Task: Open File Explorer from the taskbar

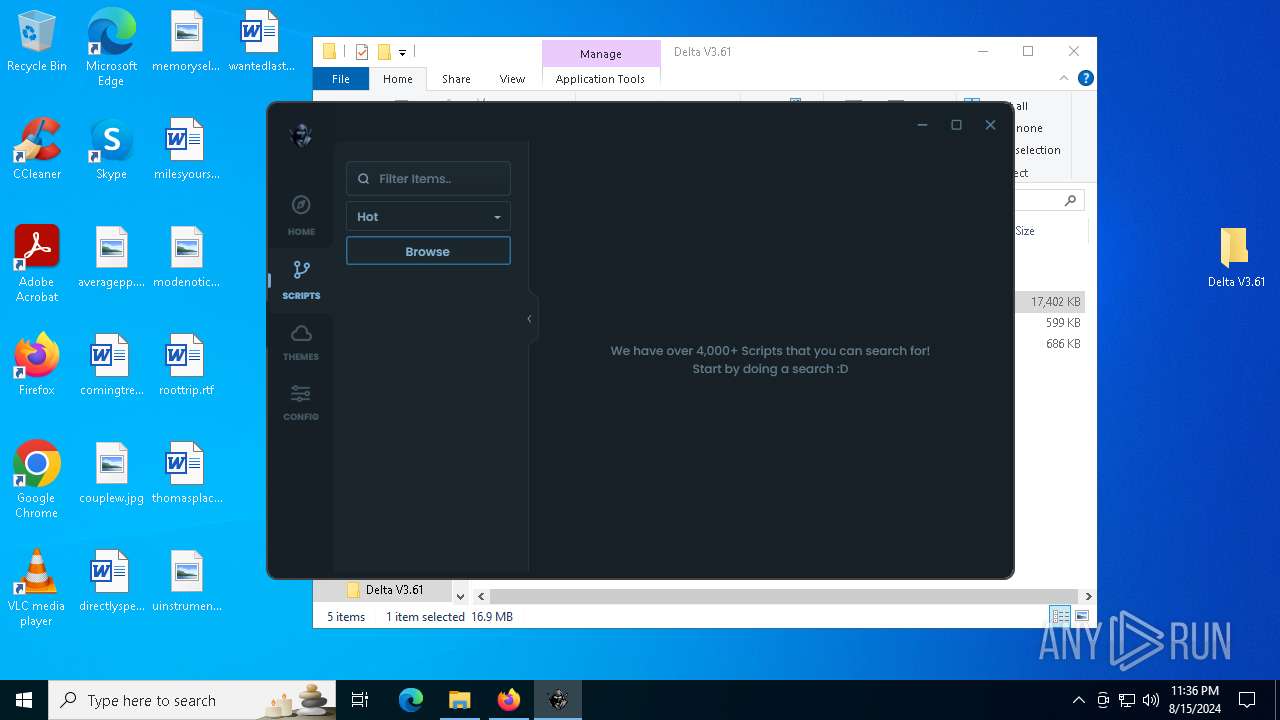Action: point(459,700)
